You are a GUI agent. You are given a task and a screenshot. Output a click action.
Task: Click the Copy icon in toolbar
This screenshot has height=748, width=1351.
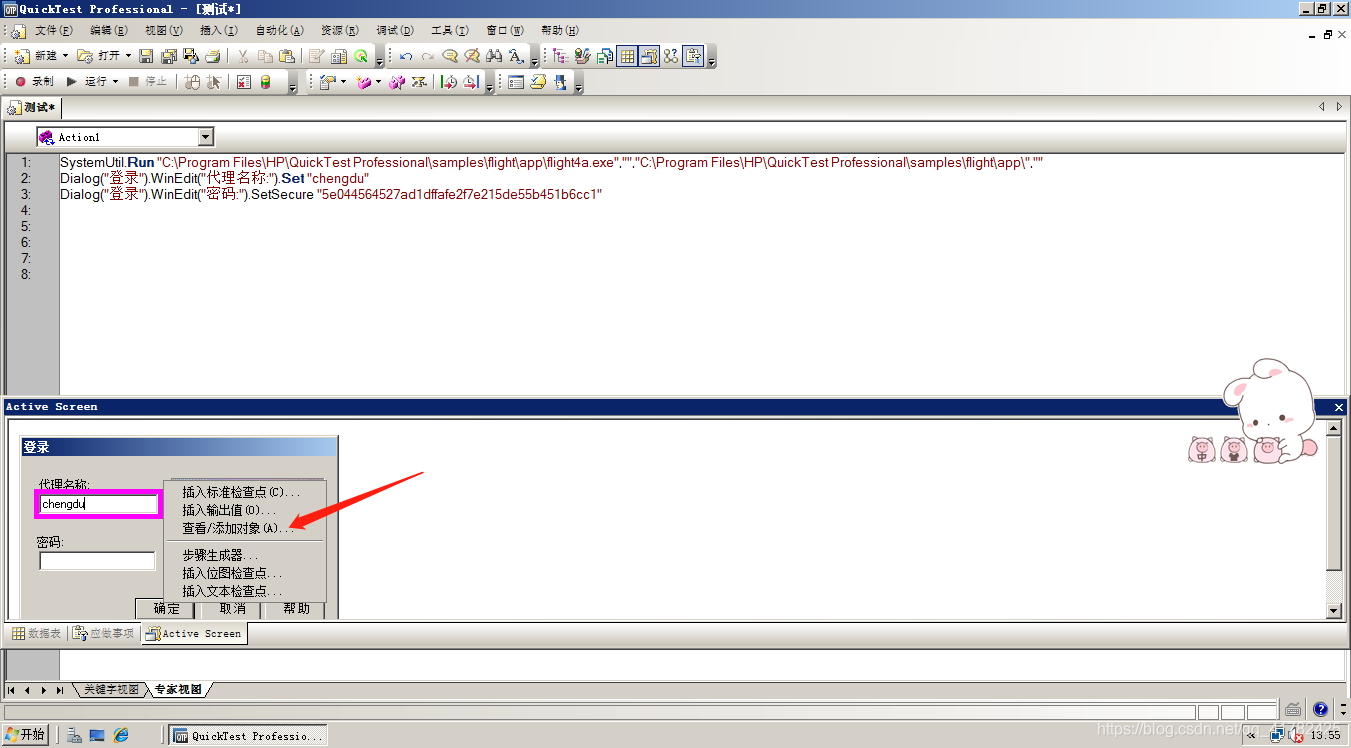pyautogui.click(x=265, y=56)
